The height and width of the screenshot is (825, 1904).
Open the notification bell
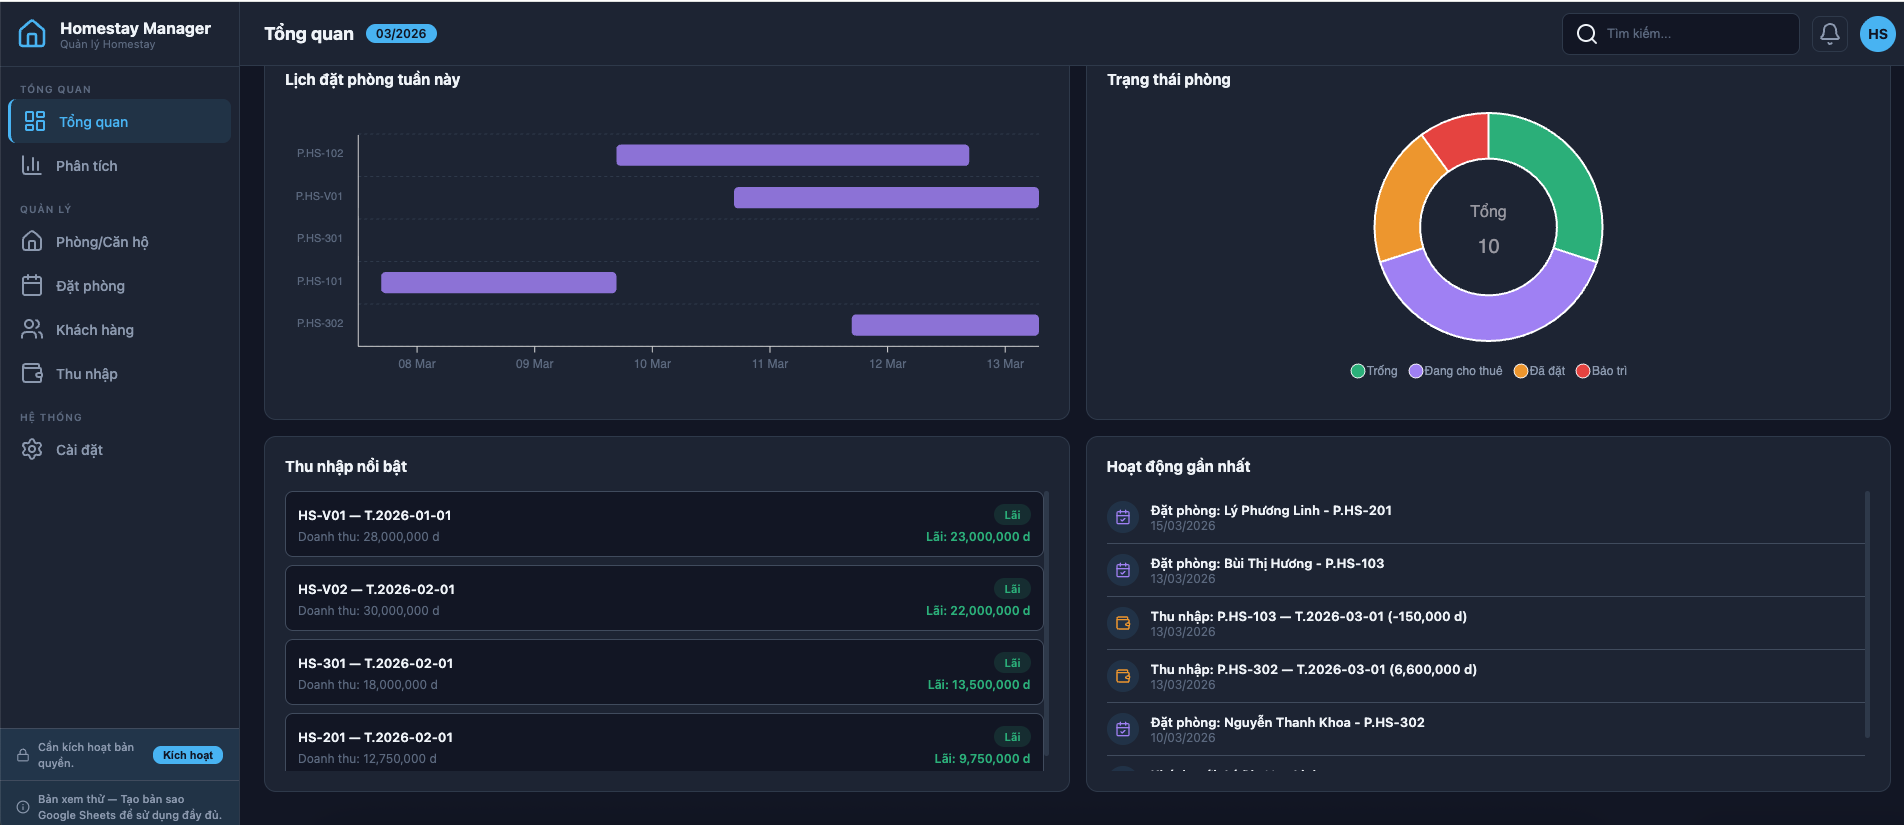click(x=1829, y=34)
